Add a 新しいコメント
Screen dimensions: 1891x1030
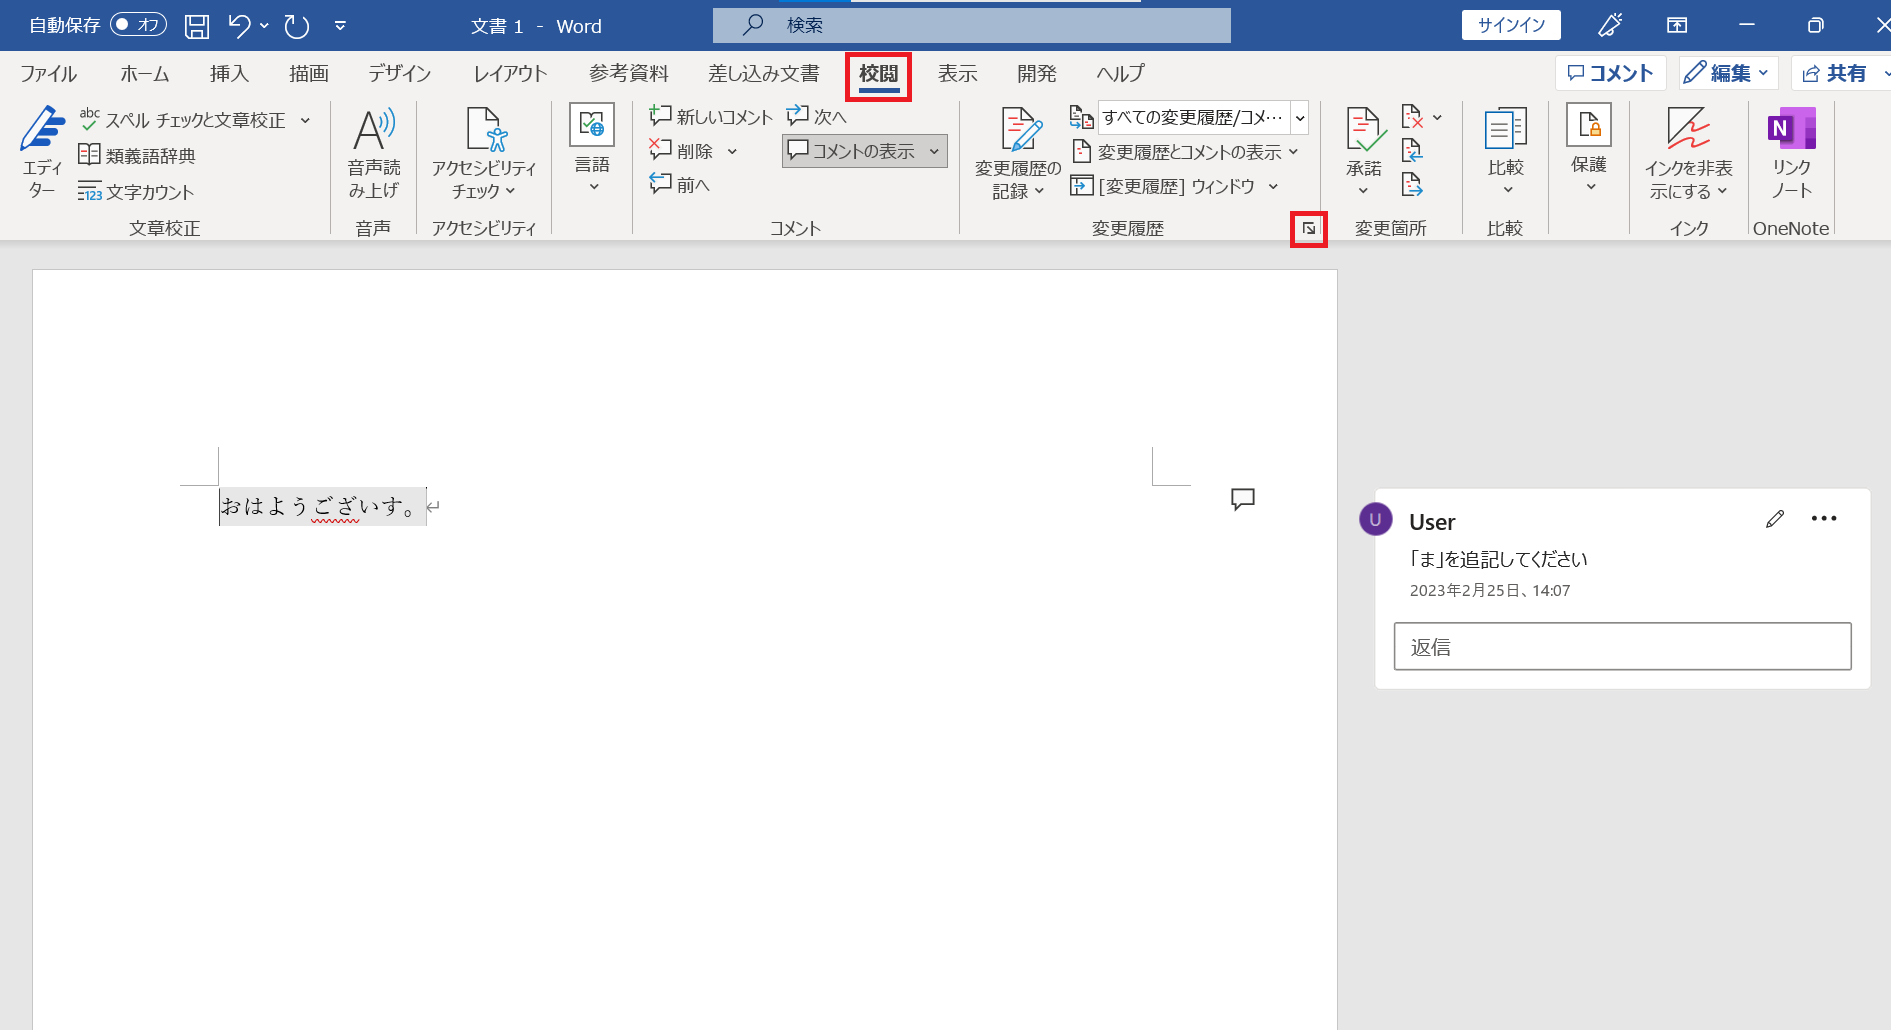click(x=711, y=117)
